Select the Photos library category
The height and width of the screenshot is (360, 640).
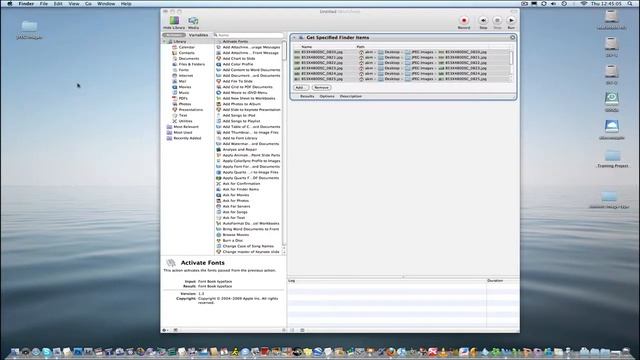(x=184, y=104)
